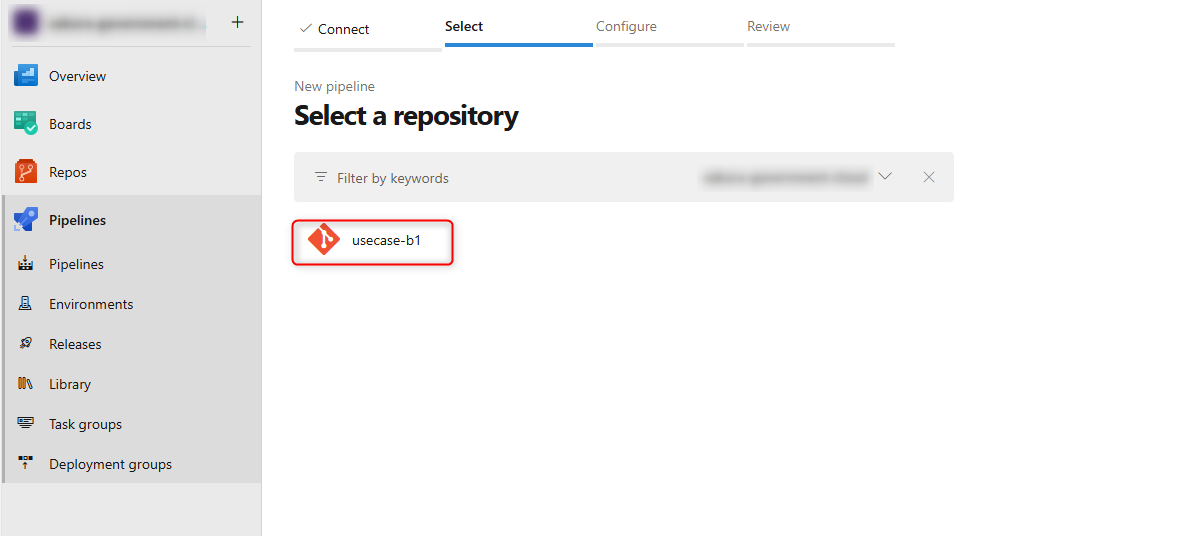Image resolution: width=1194 pixels, height=536 pixels.
Task: Expand the project dropdown chevron in filter bar
Action: tap(885, 177)
